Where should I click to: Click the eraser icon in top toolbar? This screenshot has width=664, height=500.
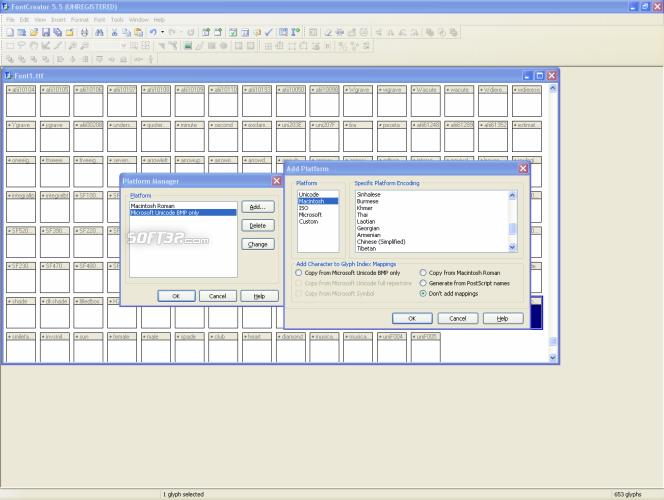pyautogui.click(x=328, y=32)
